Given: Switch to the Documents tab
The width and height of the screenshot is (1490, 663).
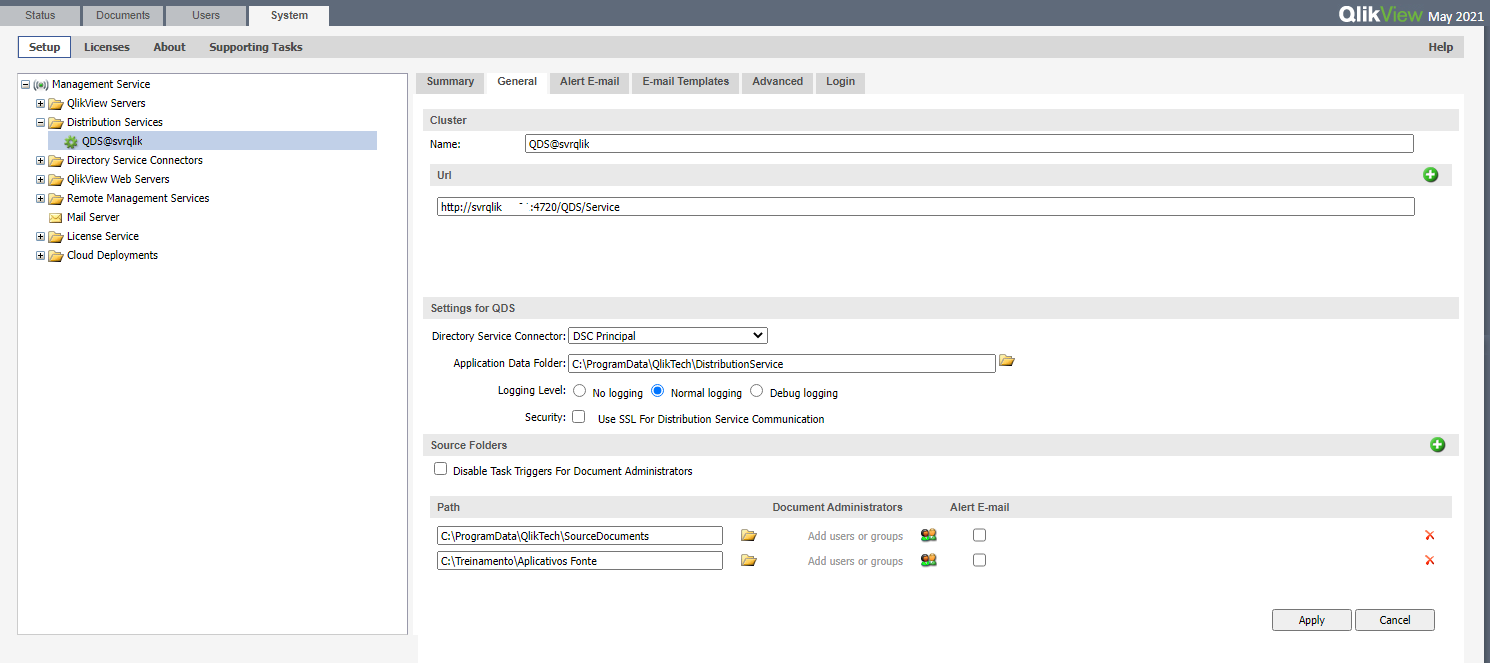Looking at the screenshot, I should tap(123, 15).
